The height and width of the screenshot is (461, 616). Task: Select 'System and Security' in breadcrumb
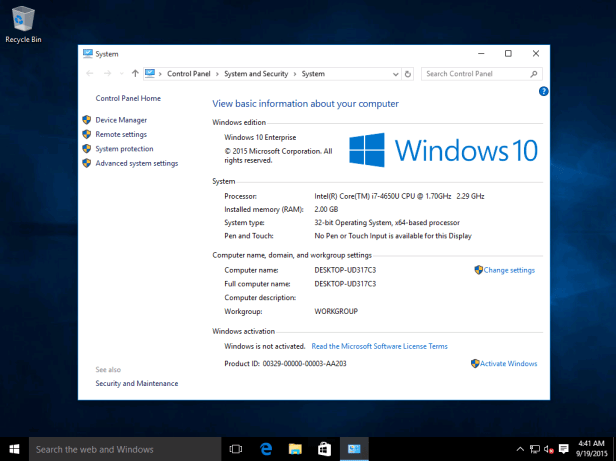coord(257,73)
